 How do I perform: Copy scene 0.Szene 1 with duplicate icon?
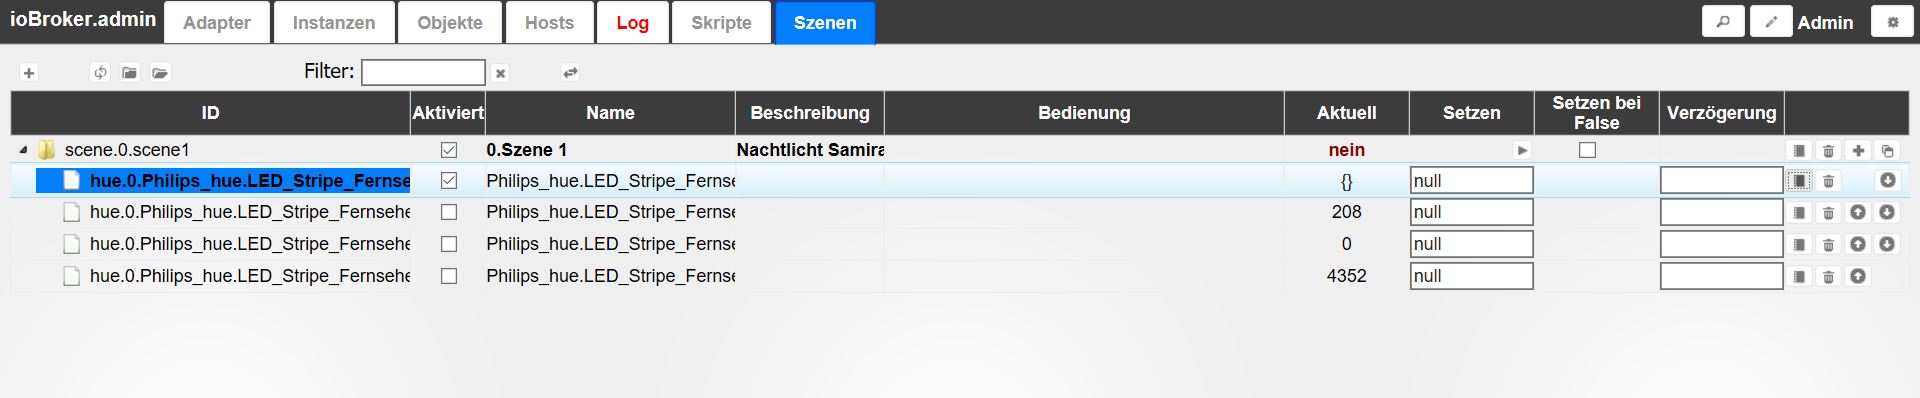coord(1888,151)
